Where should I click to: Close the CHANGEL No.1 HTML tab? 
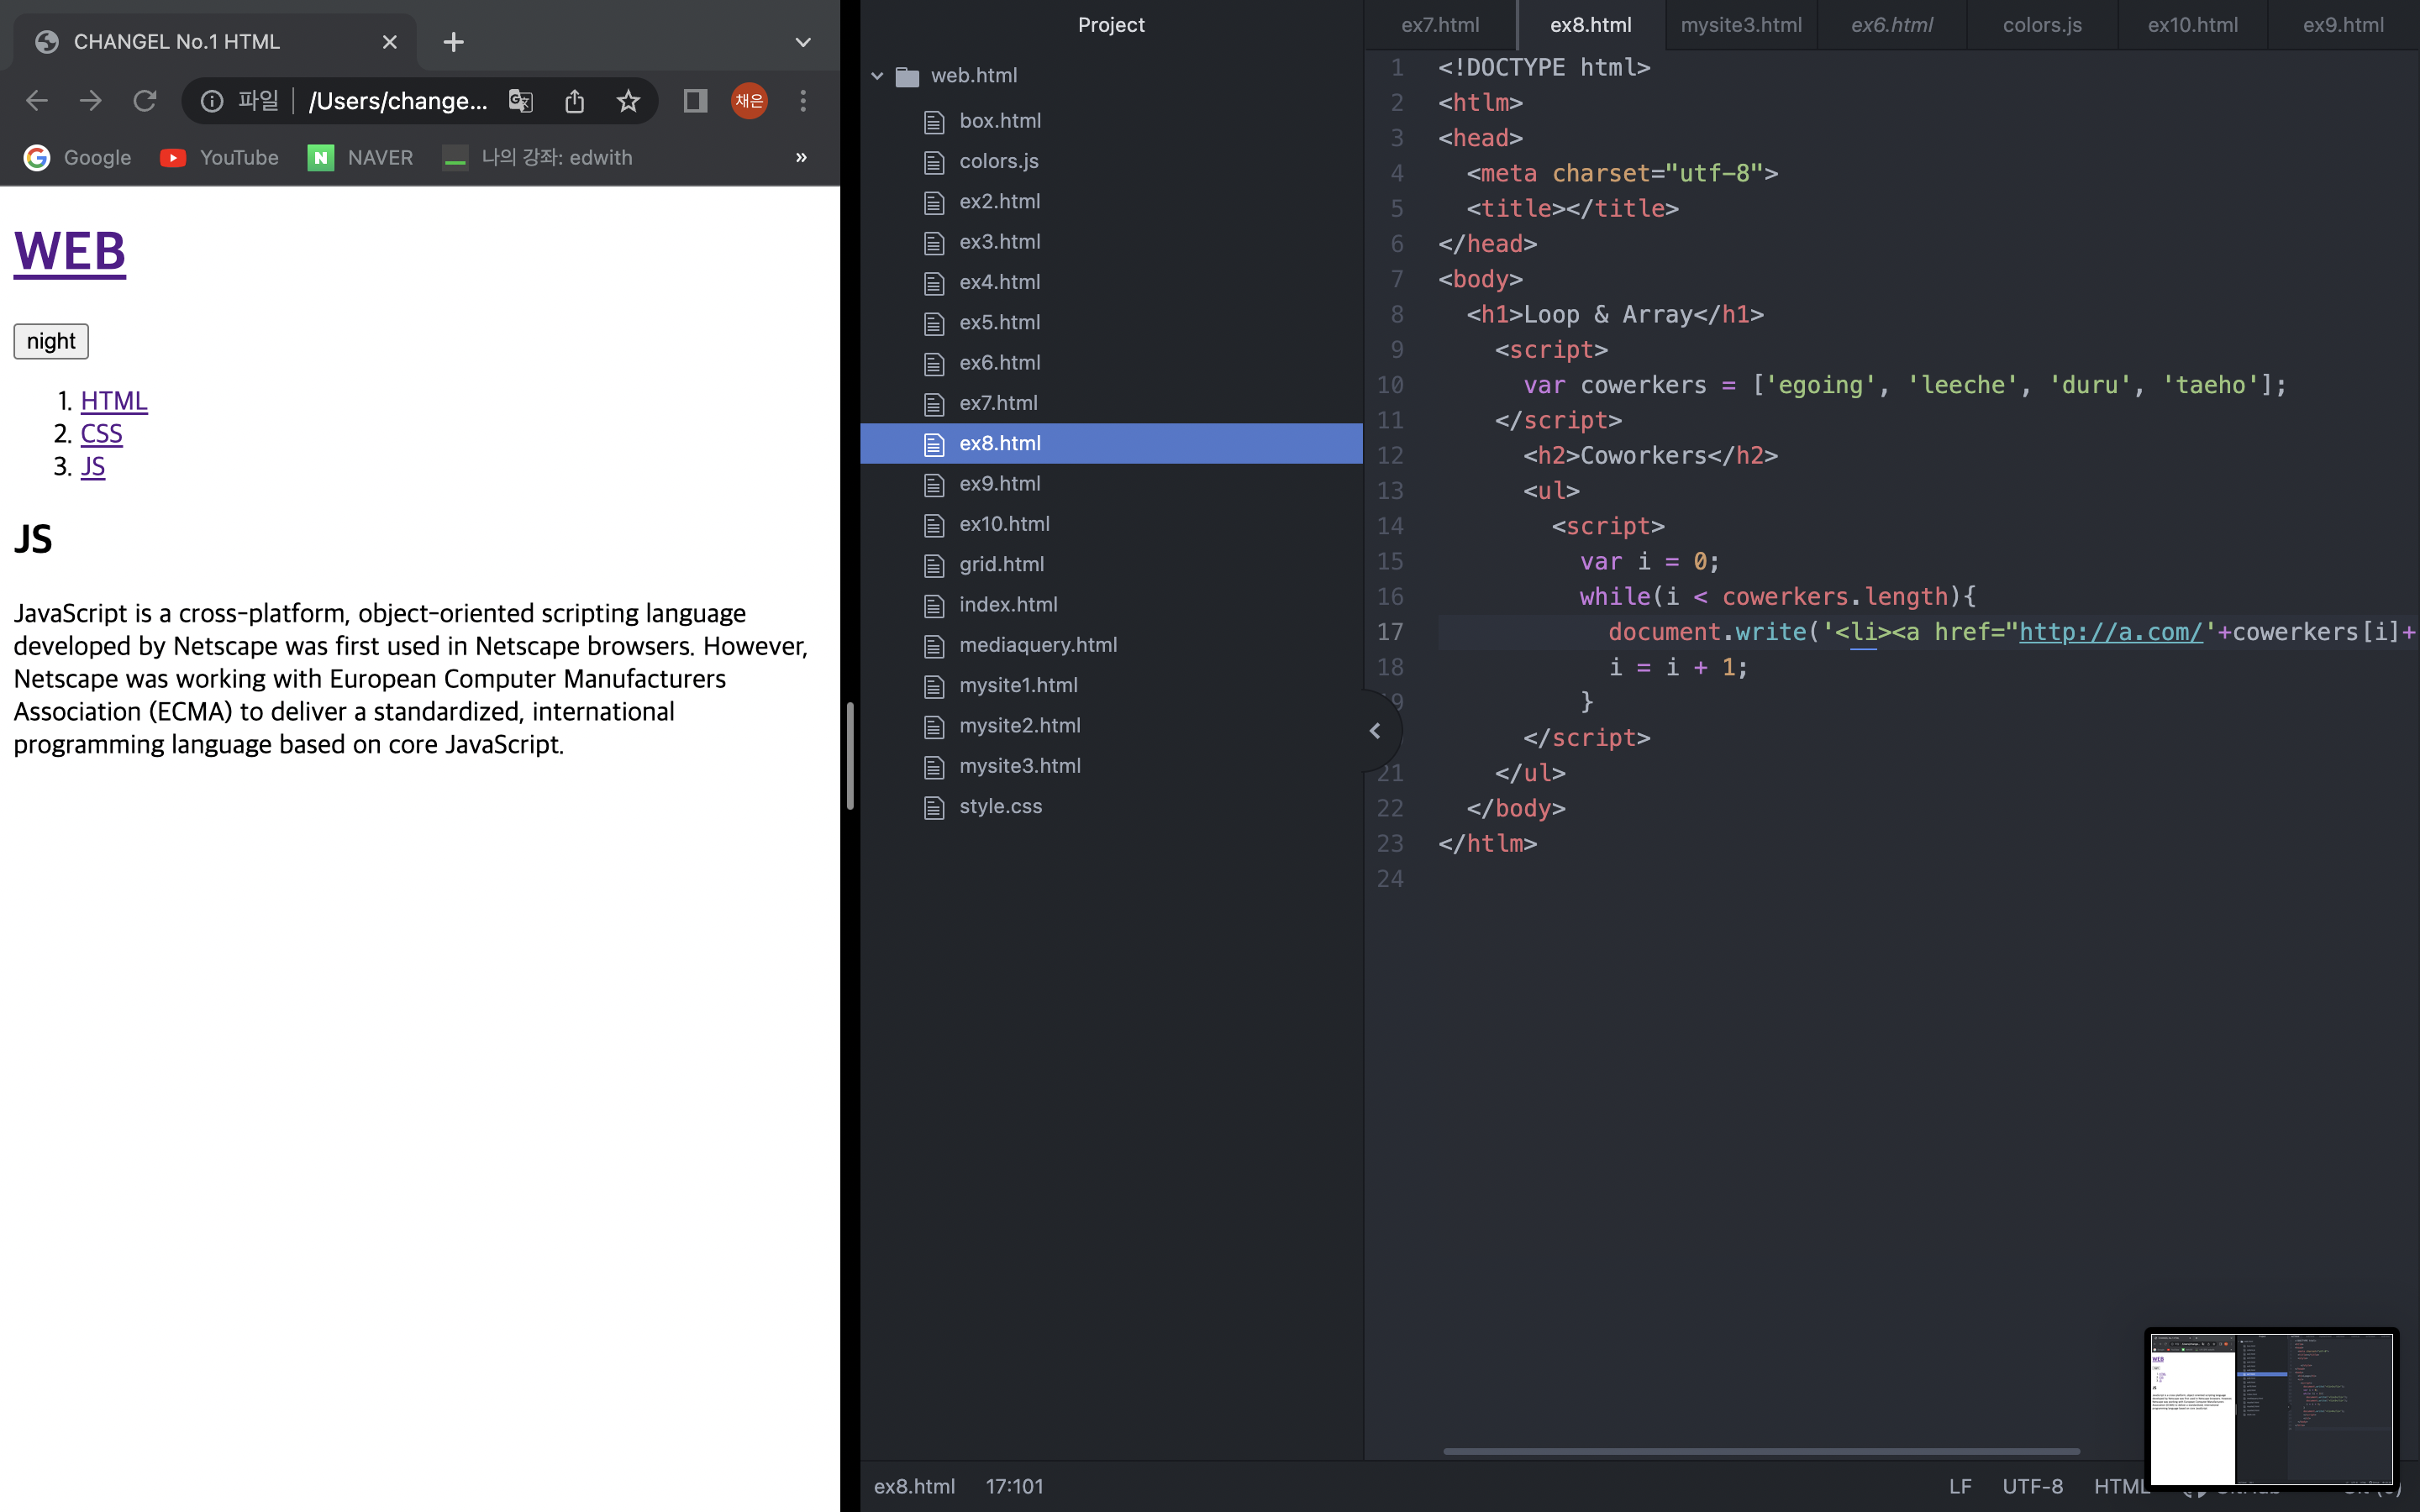coord(390,42)
